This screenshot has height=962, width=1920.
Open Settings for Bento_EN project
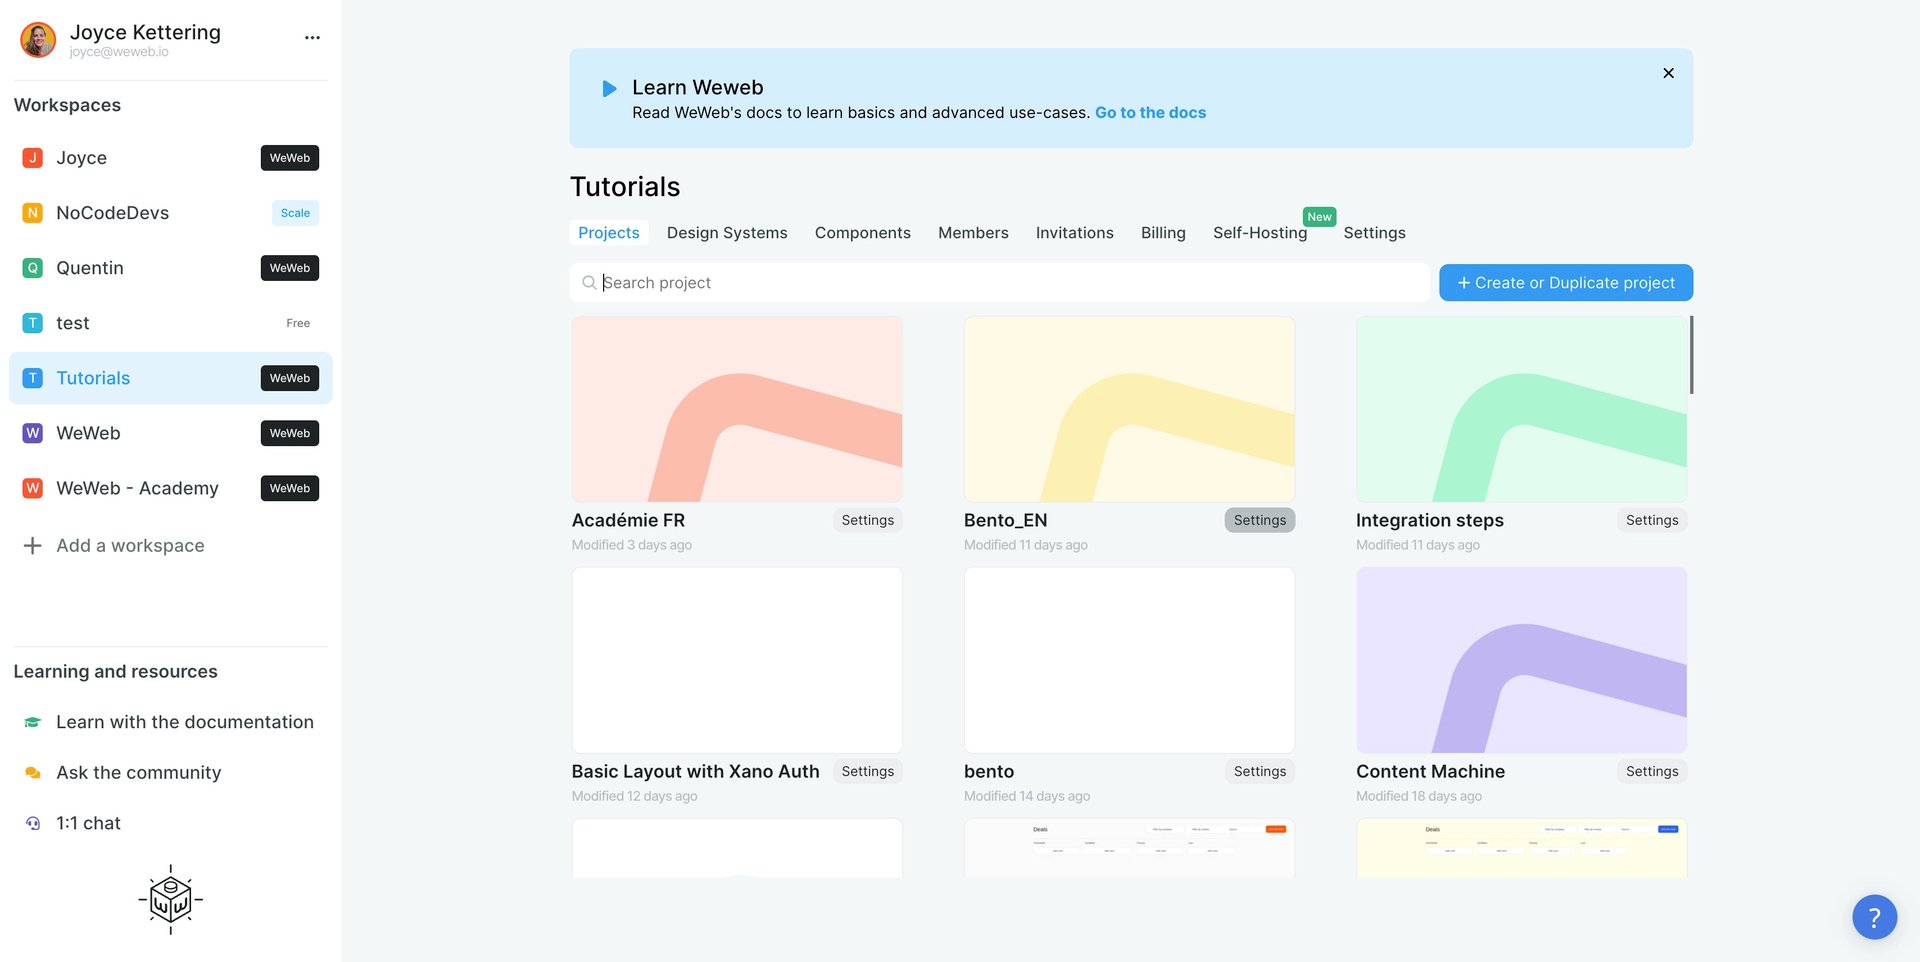(1259, 520)
